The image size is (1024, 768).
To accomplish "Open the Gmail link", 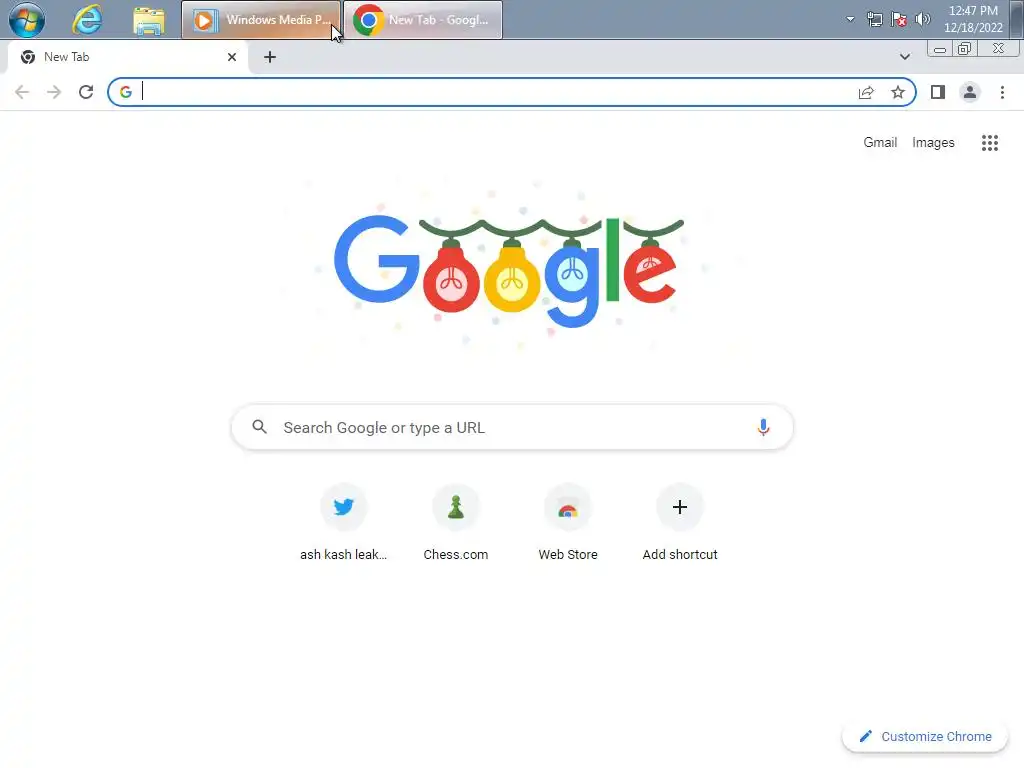I will pyautogui.click(x=880, y=142).
